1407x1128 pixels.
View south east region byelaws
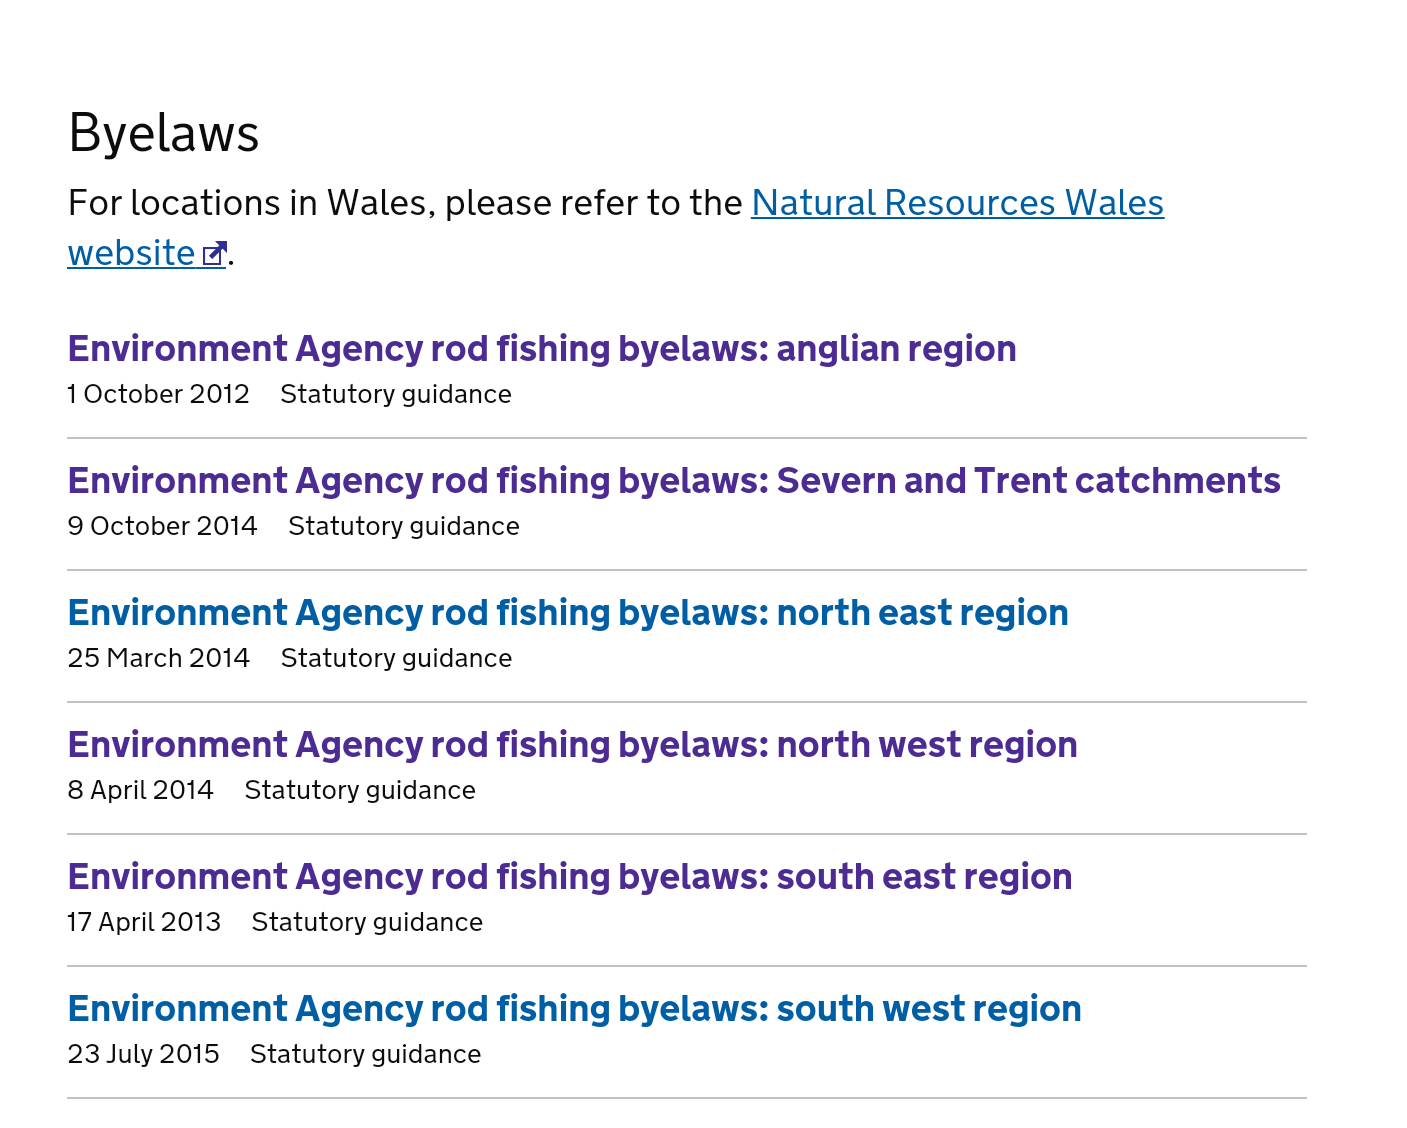pos(569,877)
